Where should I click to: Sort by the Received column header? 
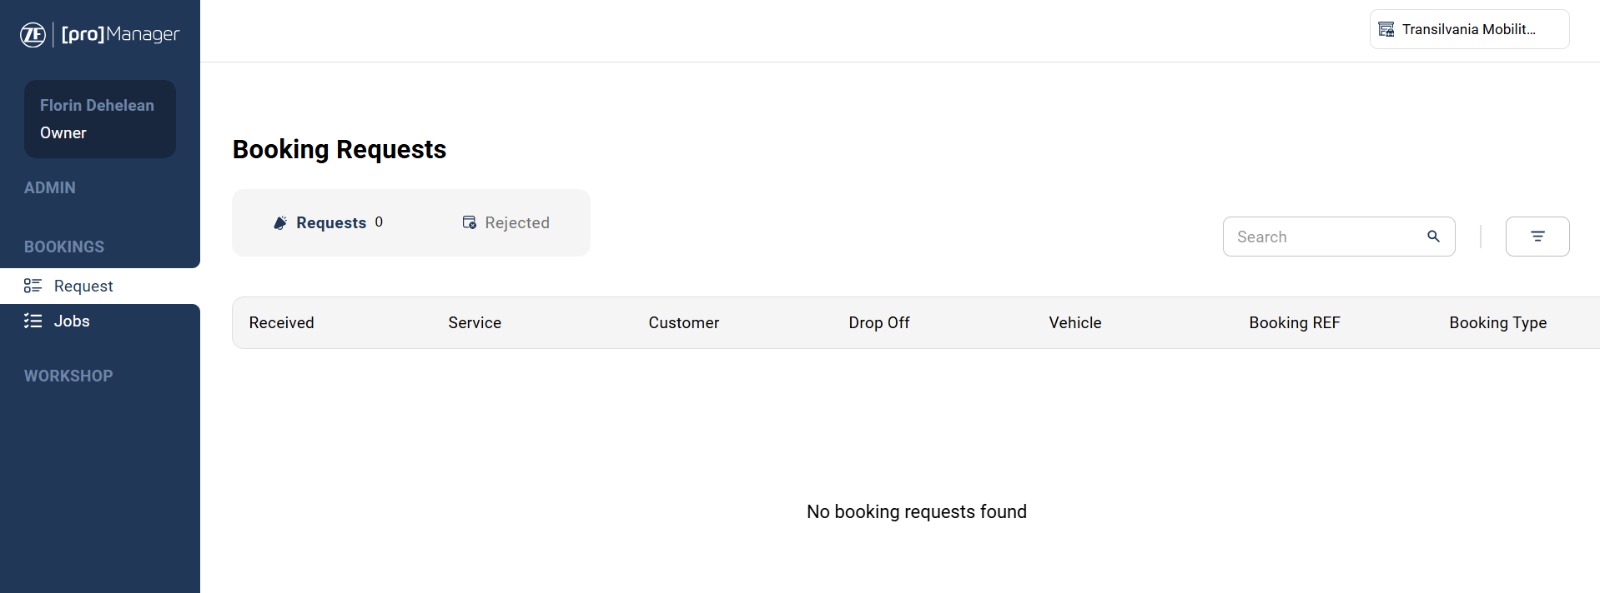click(281, 323)
